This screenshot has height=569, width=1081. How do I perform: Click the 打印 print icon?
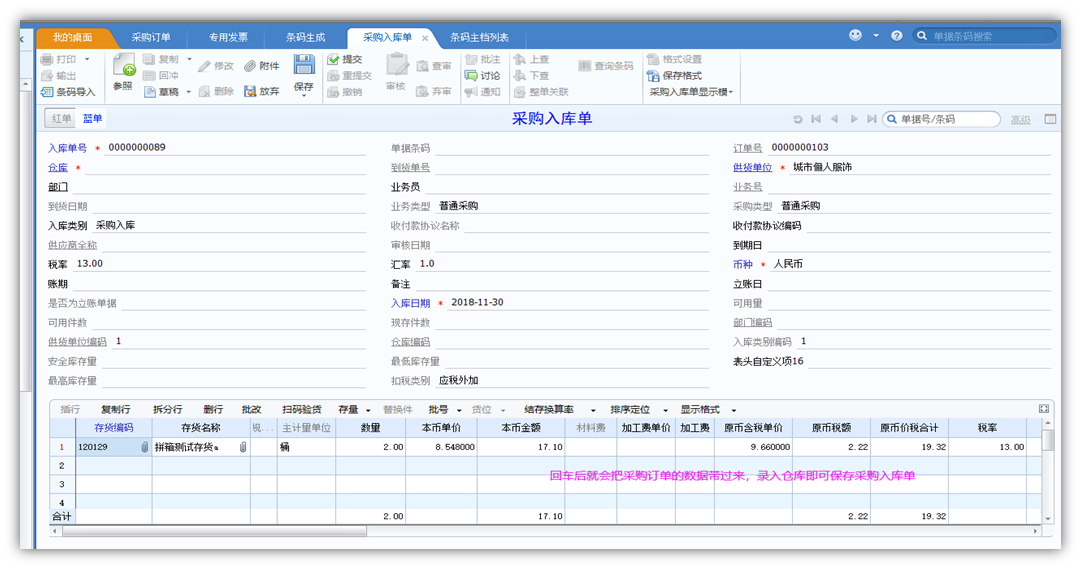pos(47,59)
